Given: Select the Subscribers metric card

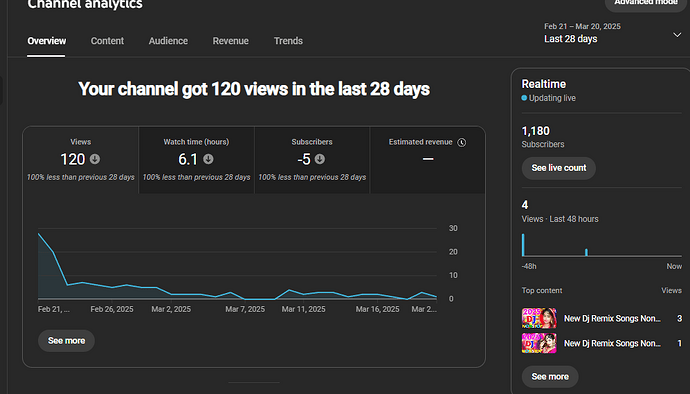Looking at the screenshot, I should pos(312,160).
